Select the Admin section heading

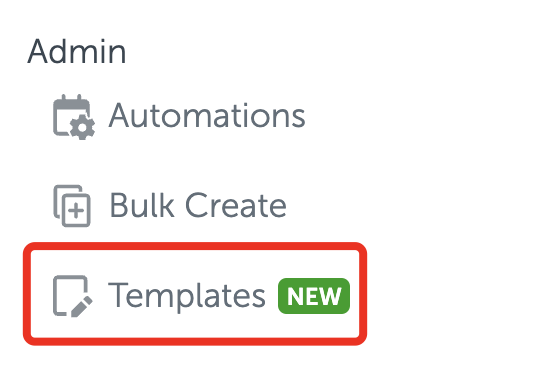pos(77,51)
